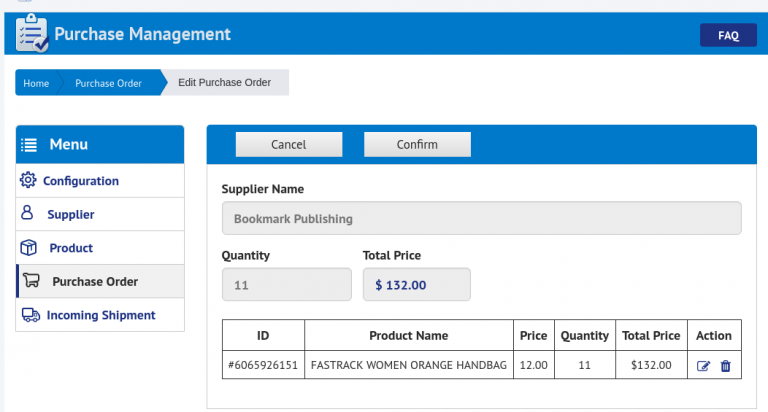The height and width of the screenshot is (412, 768).
Task: Edit the Fastrack handbag row with pencil icon
Action: coord(703,366)
